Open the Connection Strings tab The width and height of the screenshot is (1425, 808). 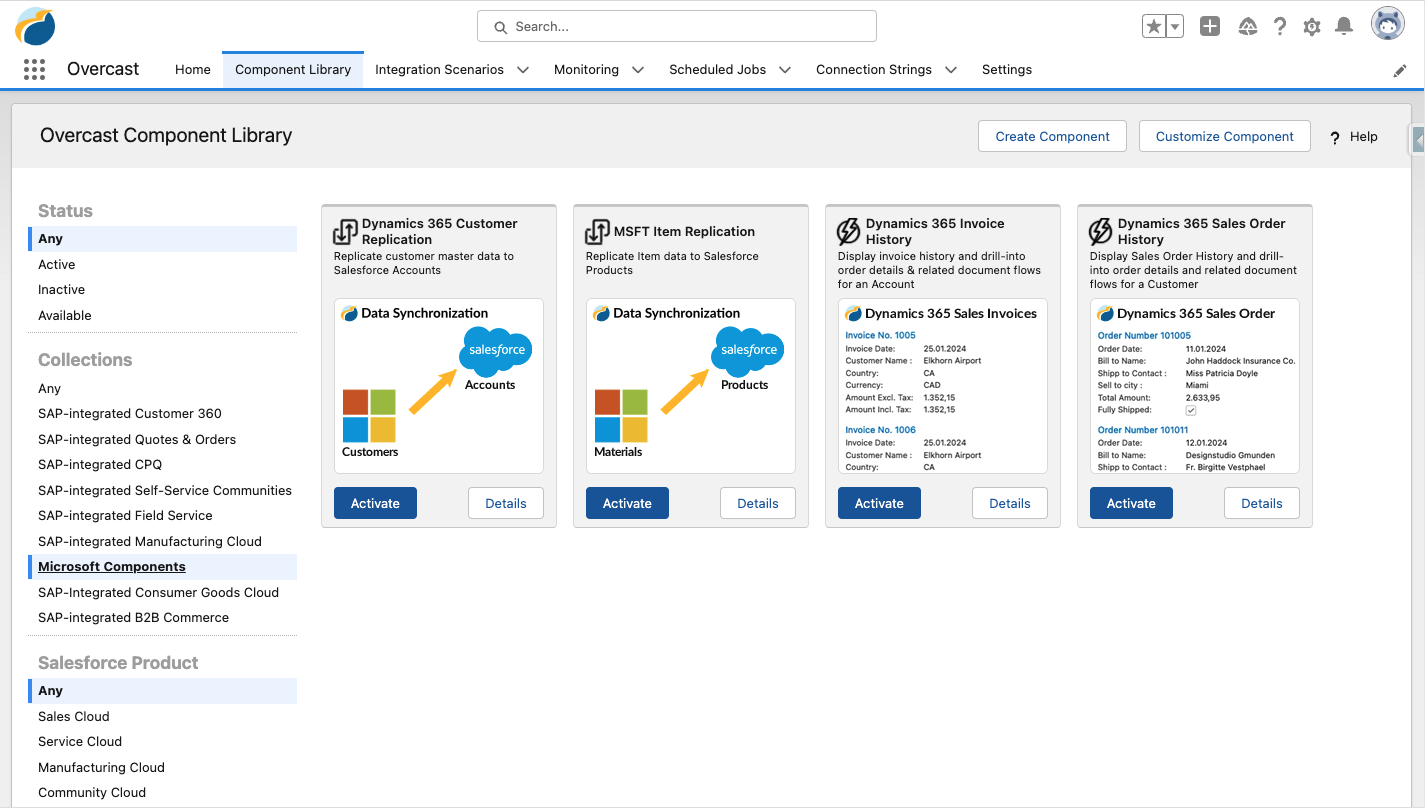(874, 70)
